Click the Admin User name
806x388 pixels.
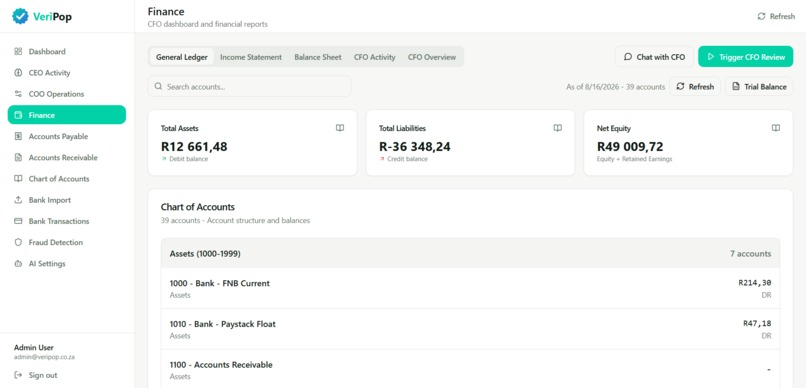click(x=33, y=347)
